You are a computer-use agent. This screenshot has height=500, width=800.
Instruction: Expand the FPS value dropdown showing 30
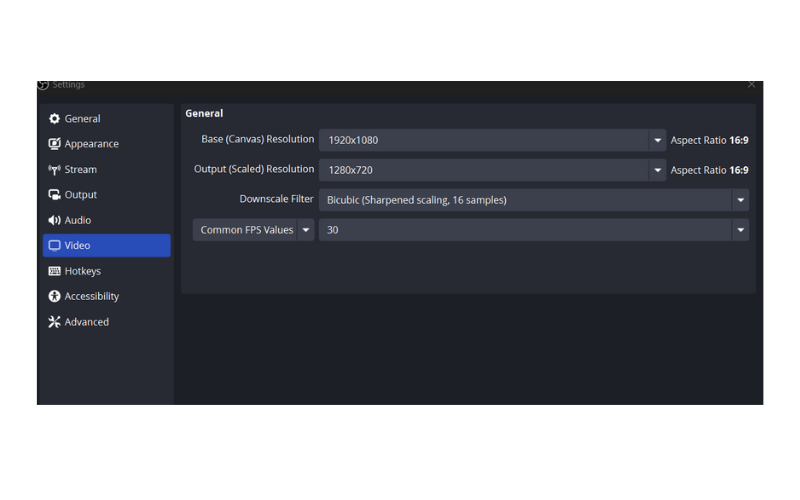tap(740, 230)
